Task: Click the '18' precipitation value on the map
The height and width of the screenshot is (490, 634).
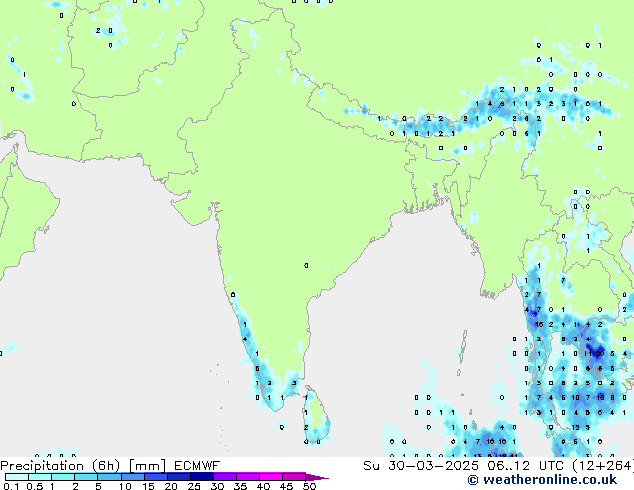Action: 600,397
